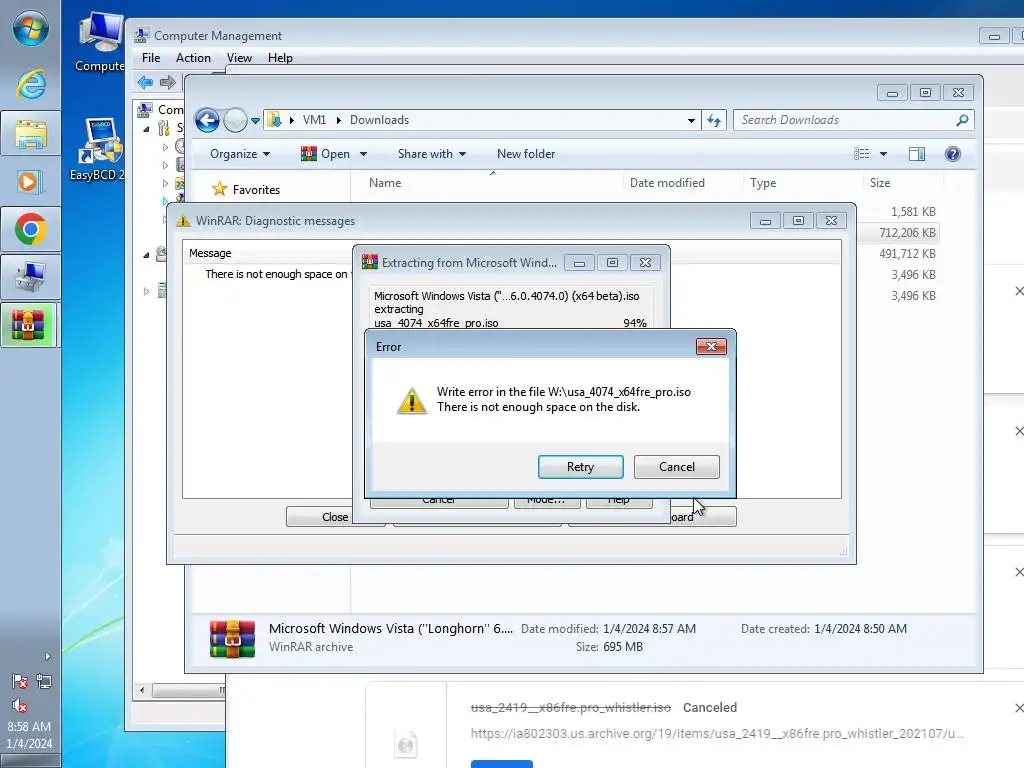
Task: Sort by Type column header
Action: 803,183
